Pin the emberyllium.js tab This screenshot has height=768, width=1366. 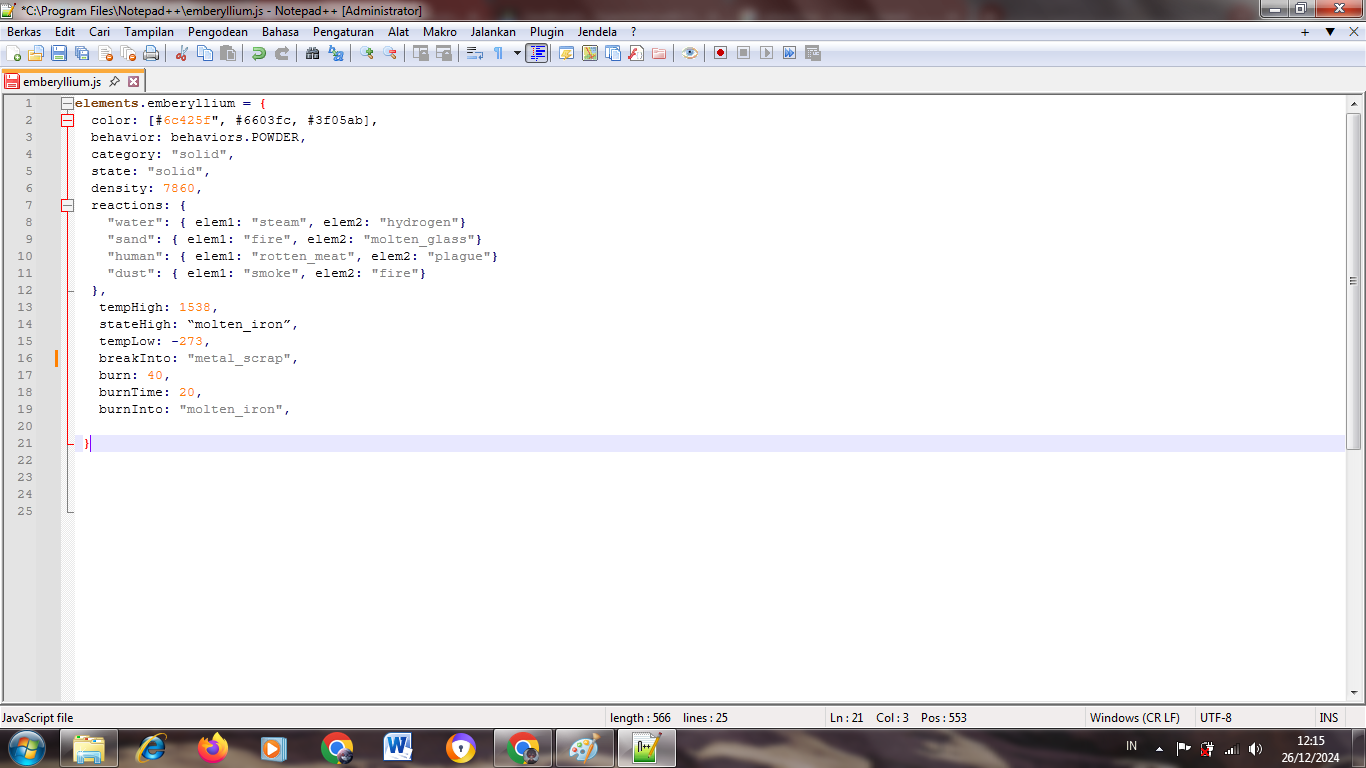(115, 82)
